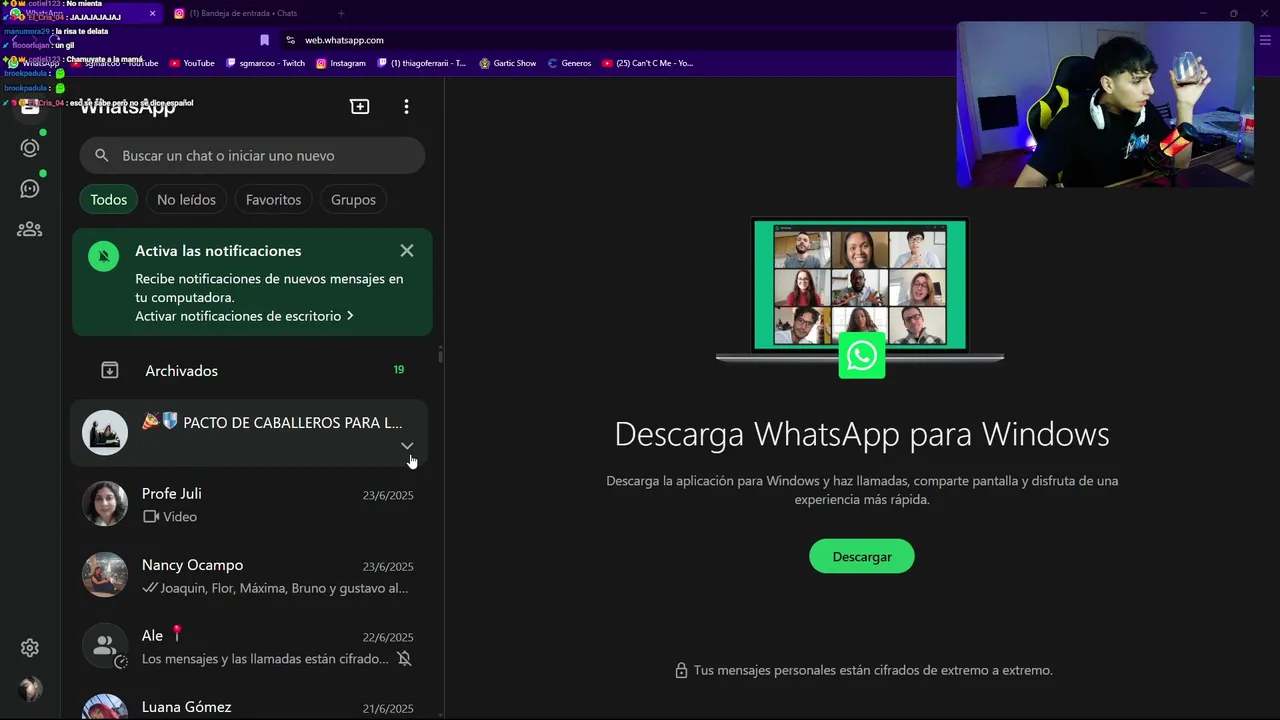The height and width of the screenshot is (720, 1280).
Task: Open Instagram bookmark
Action: [x=341, y=63]
